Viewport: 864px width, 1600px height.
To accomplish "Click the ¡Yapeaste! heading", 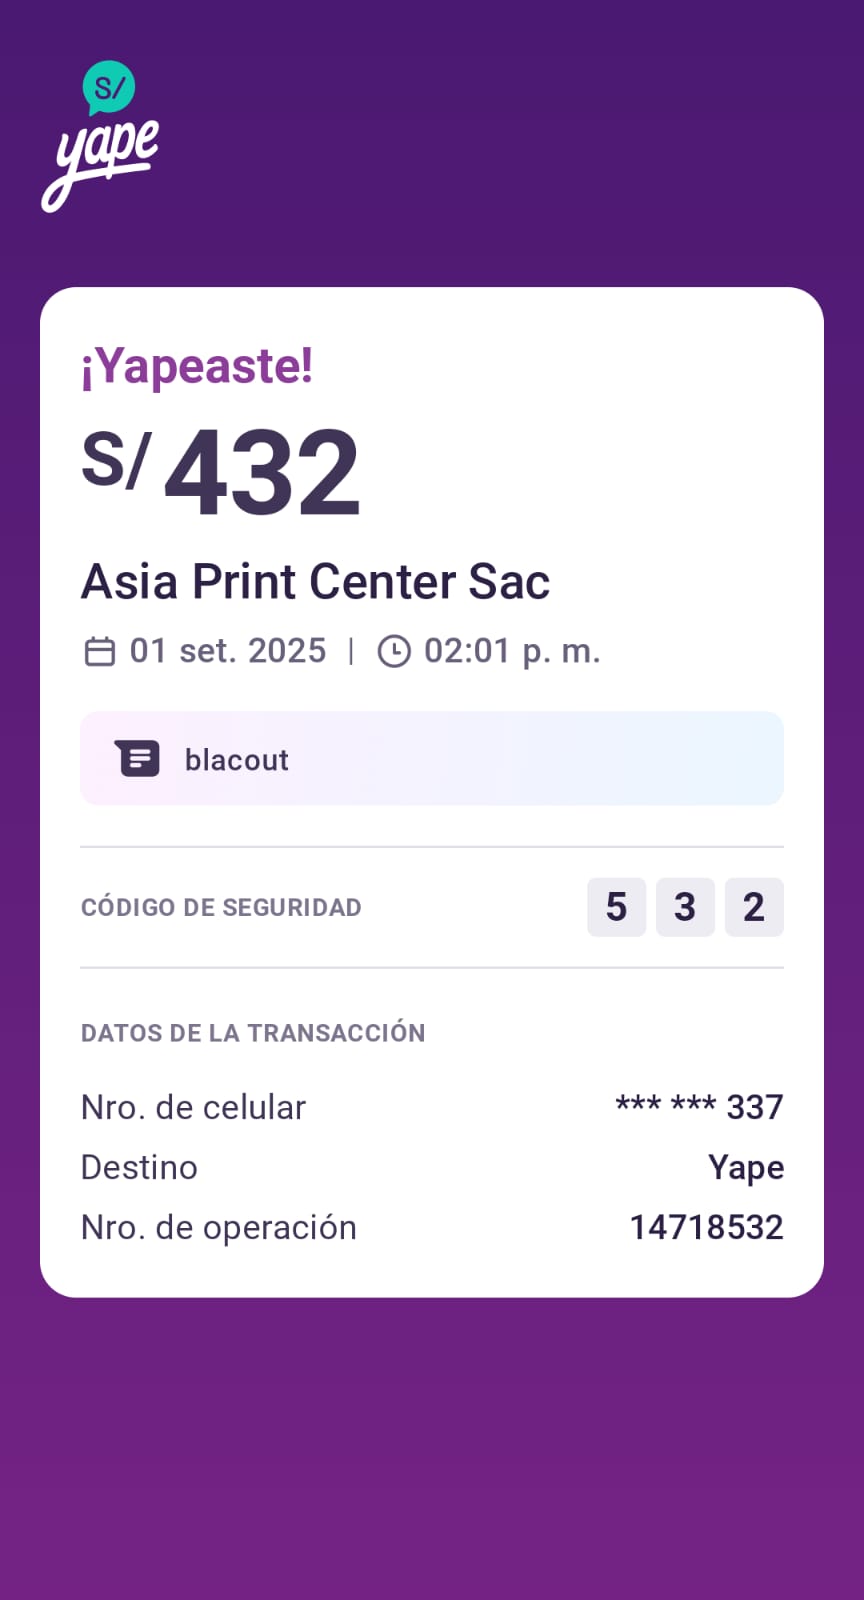I will pos(197,366).
